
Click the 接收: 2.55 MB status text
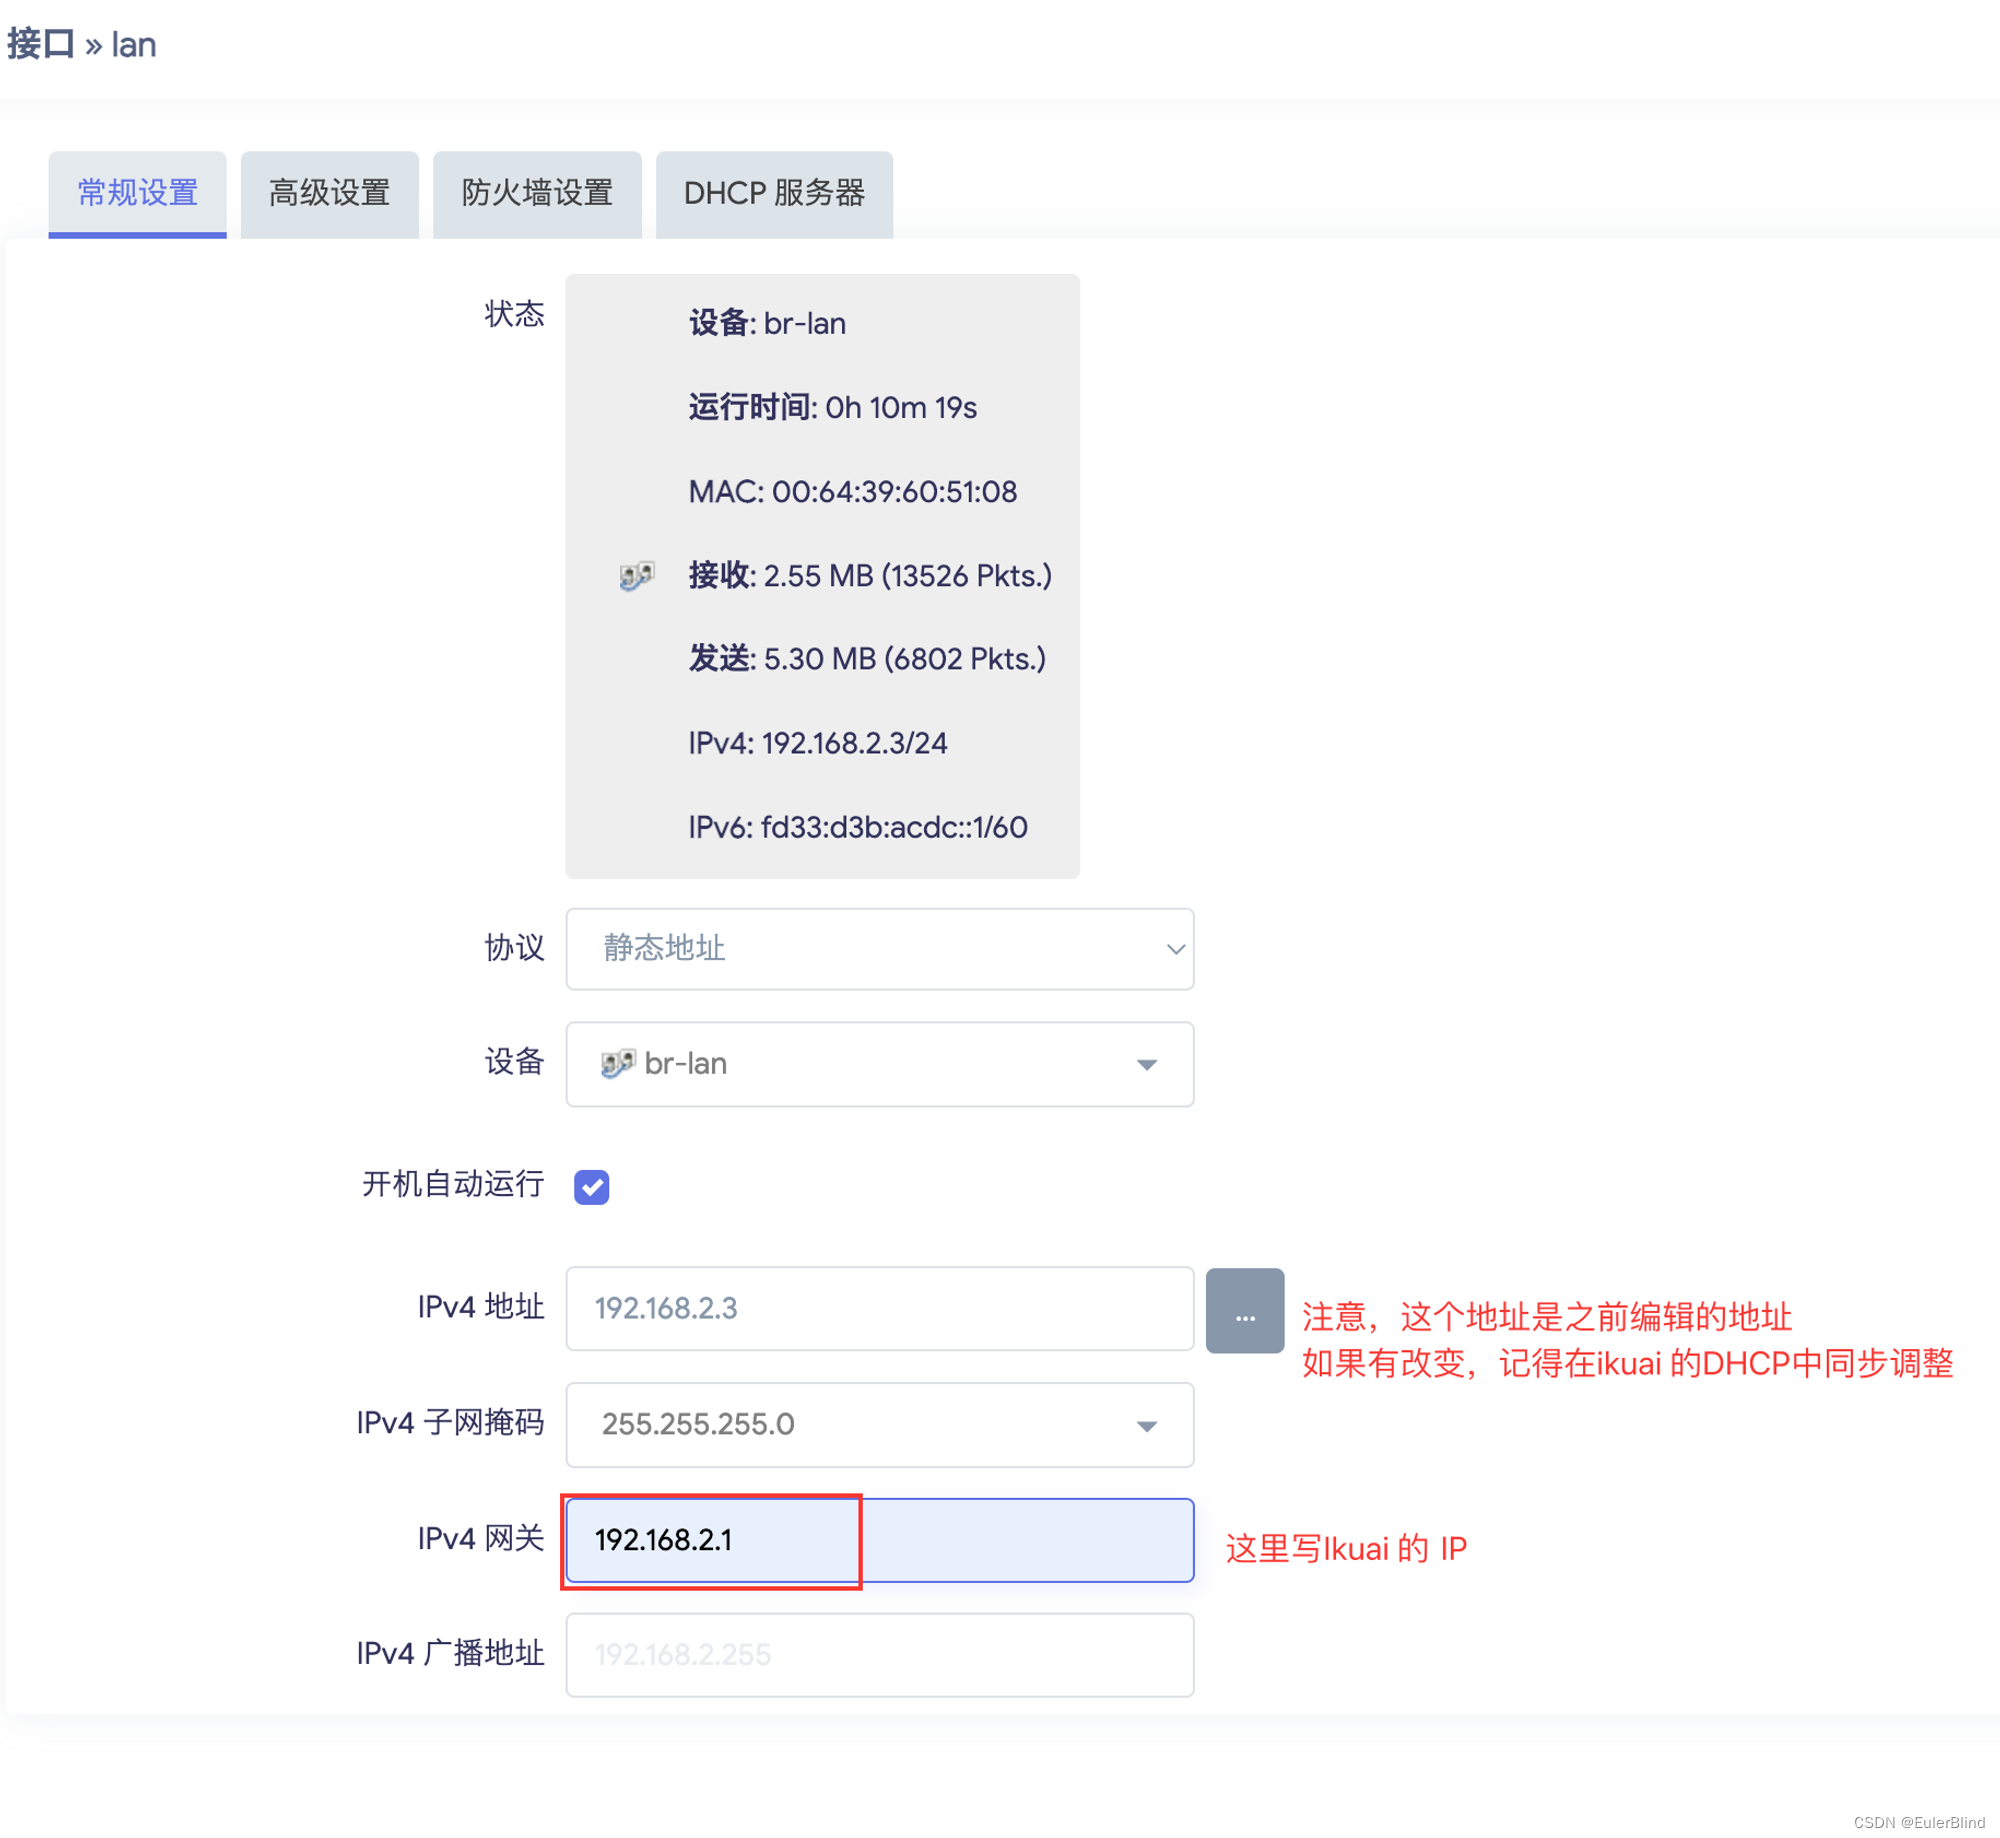tap(870, 576)
